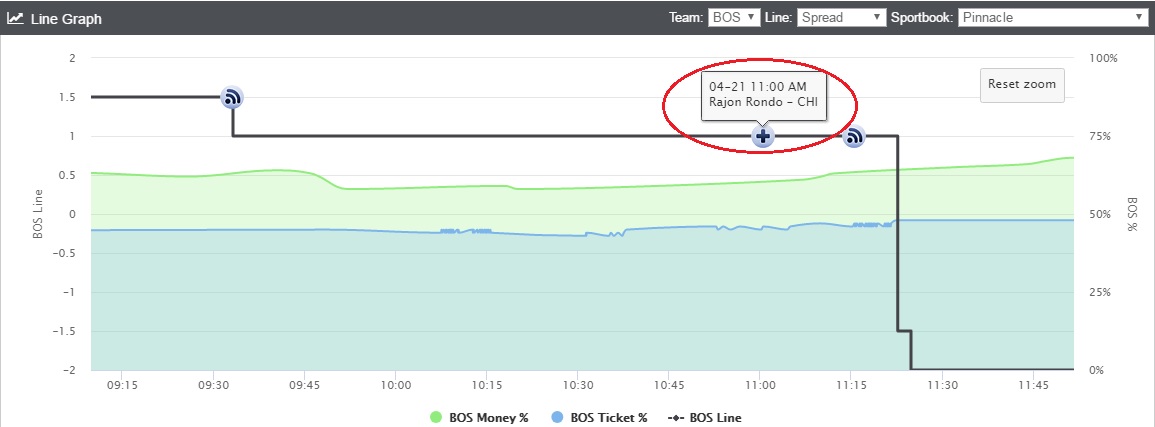Click the 04-21 11:00 AM tooltip timestamp
This screenshot has width=1155, height=427.
[x=759, y=86]
